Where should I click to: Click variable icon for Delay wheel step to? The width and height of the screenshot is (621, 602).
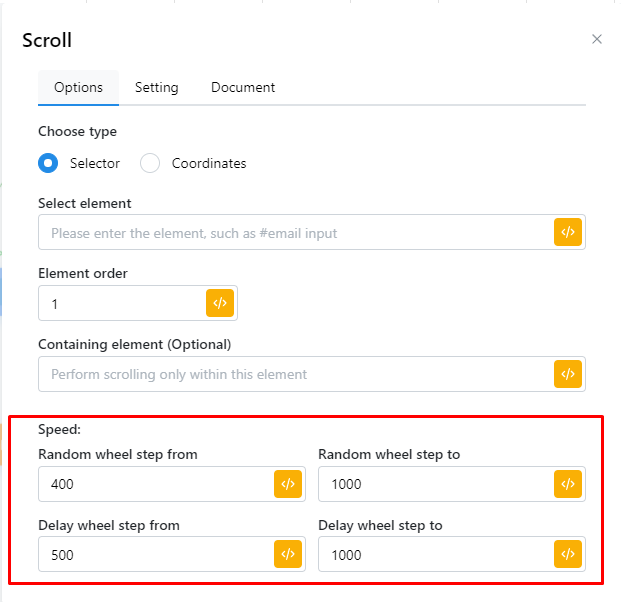coord(568,554)
